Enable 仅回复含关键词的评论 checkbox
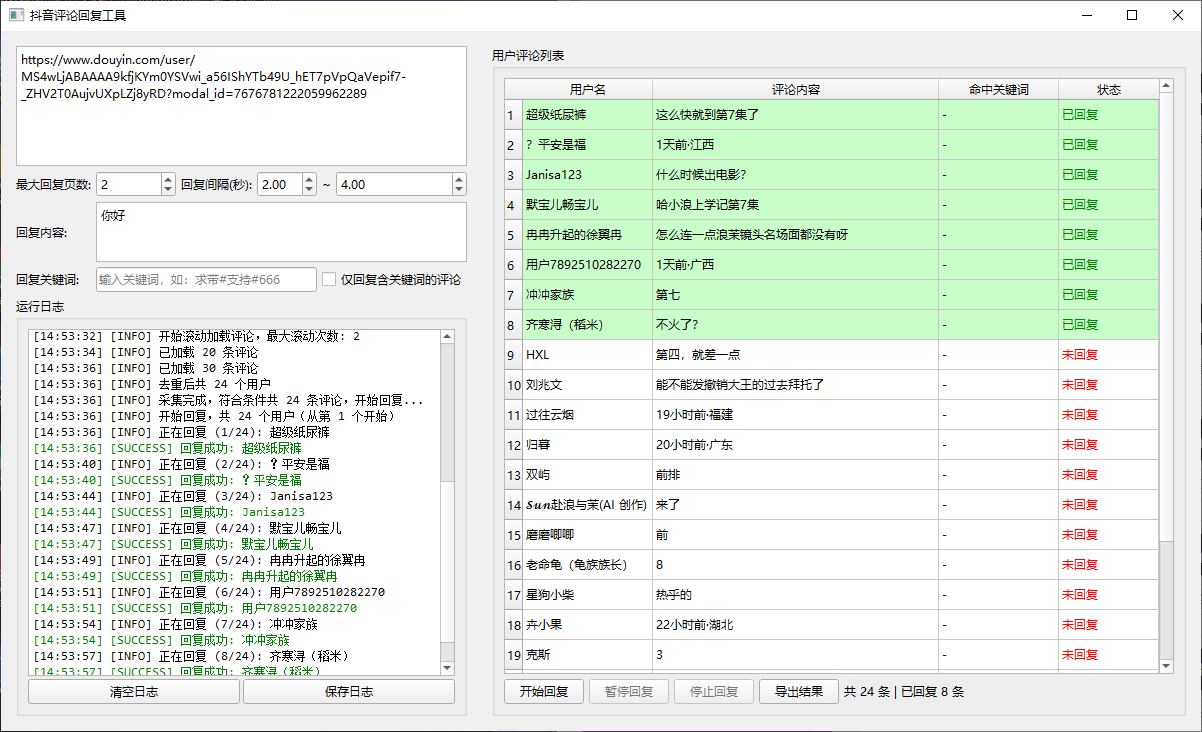Image resolution: width=1202 pixels, height=732 pixels. (329, 280)
